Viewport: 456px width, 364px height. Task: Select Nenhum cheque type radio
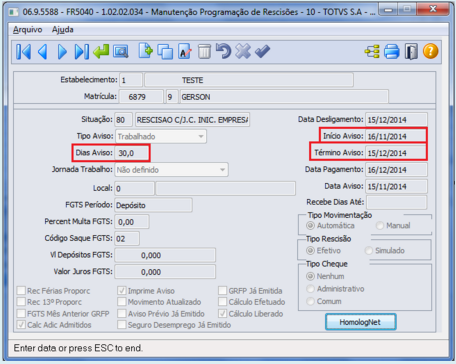tap(310, 276)
